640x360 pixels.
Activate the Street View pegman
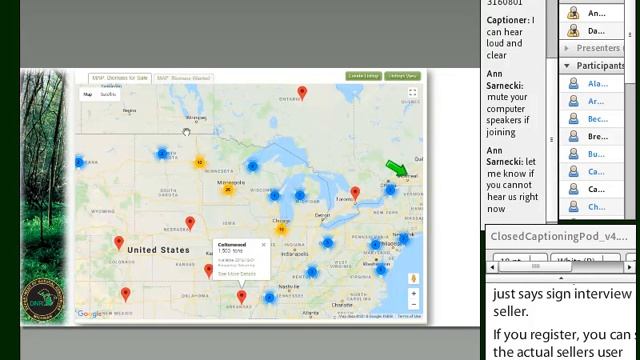[413, 278]
